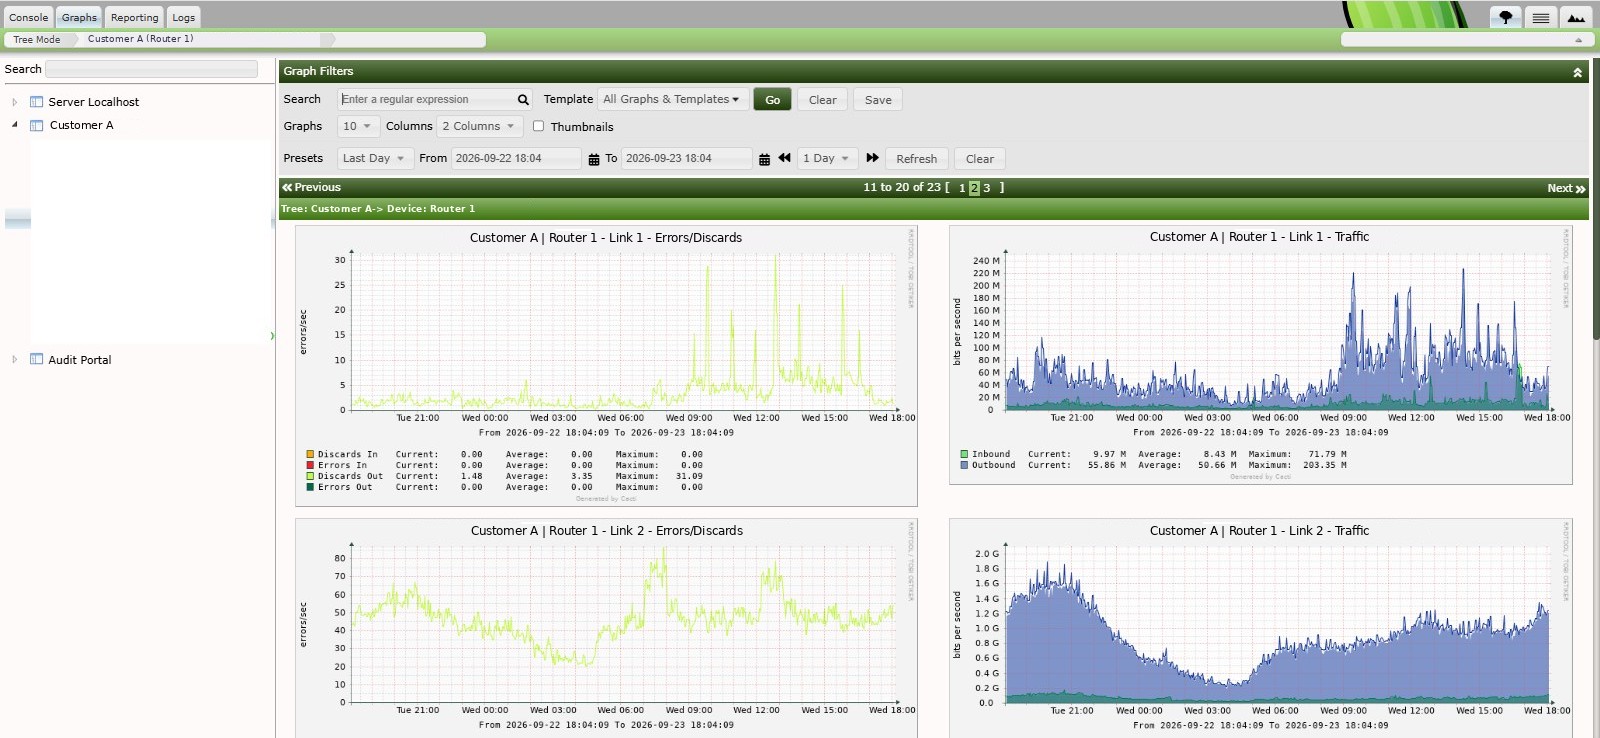Click Customer A (Router 1) breadcrumb
The width and height of the screenshot is (1600, 738).
(141, 39)
